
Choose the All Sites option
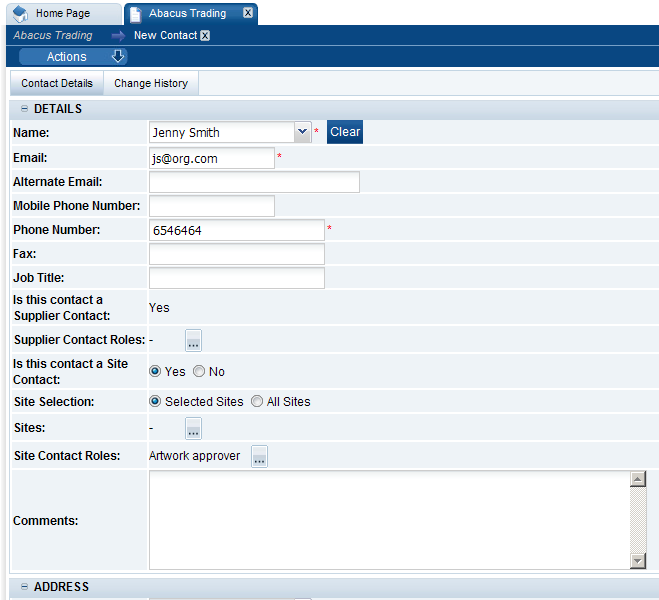pos(257,402)
